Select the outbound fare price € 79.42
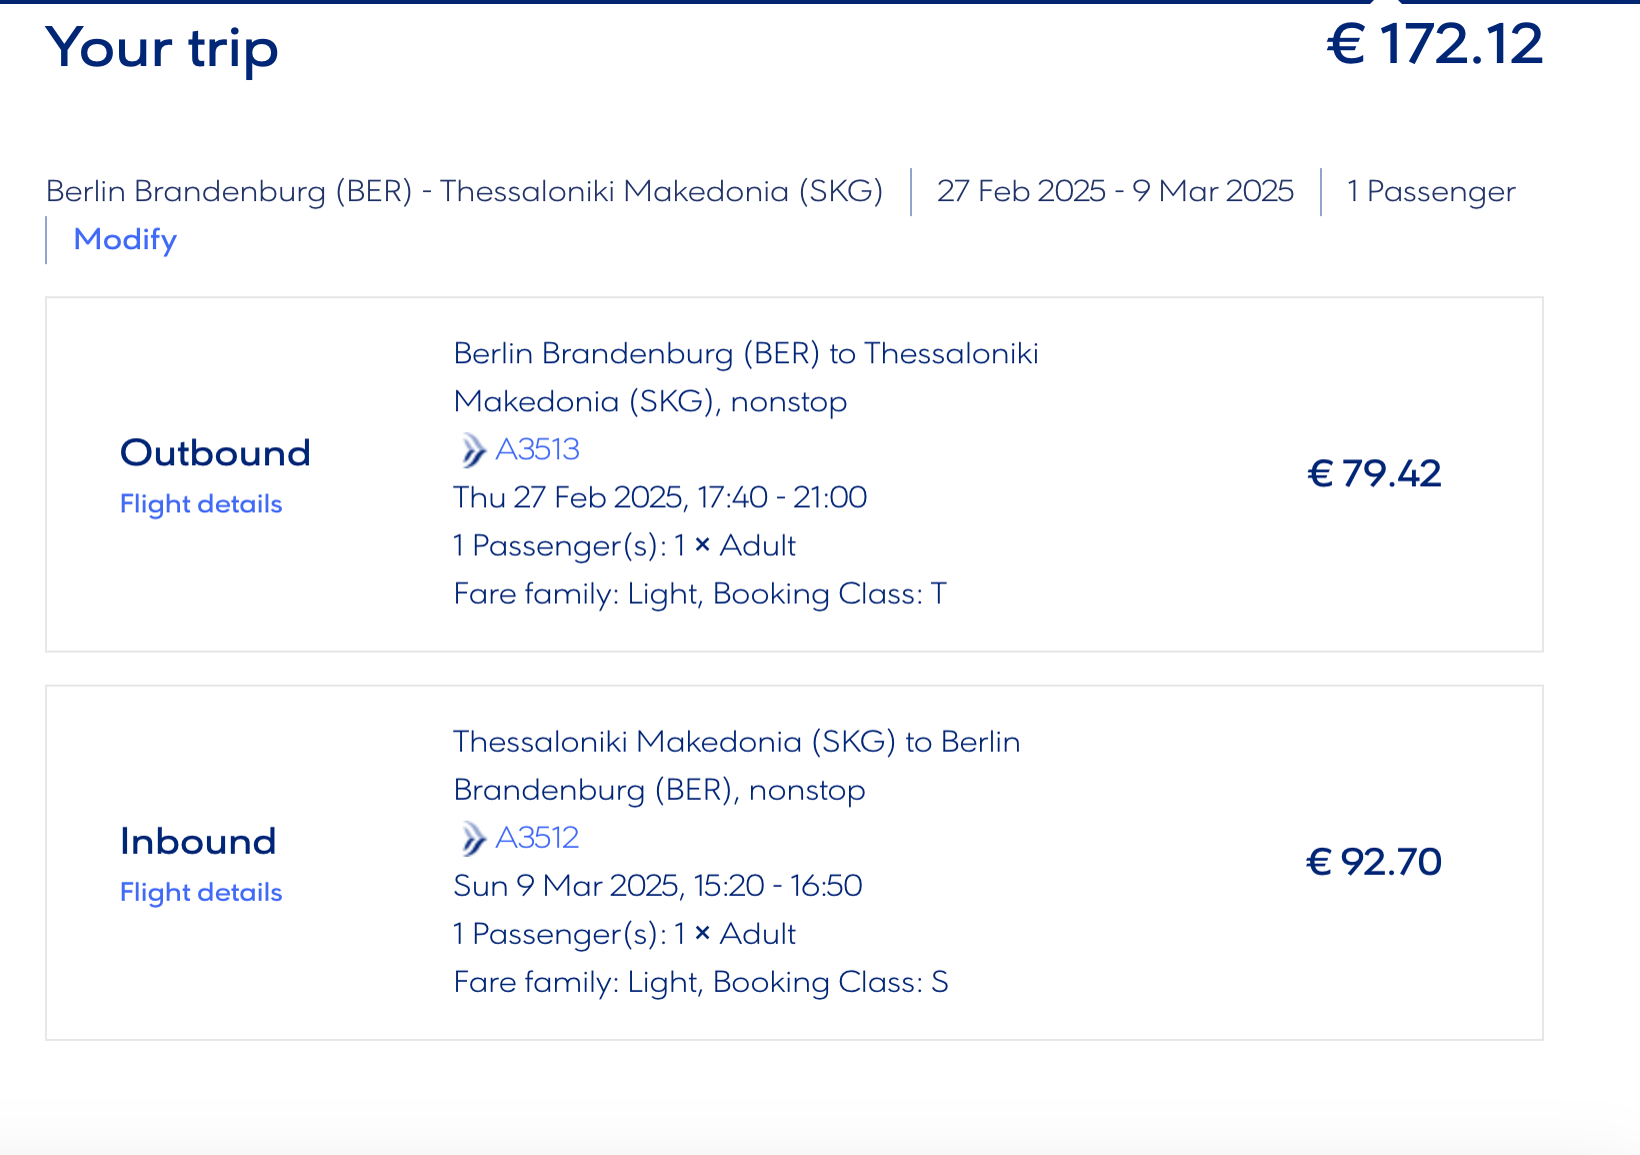This screenshot has width=1640, height=1155. [x=1374, y=474]
